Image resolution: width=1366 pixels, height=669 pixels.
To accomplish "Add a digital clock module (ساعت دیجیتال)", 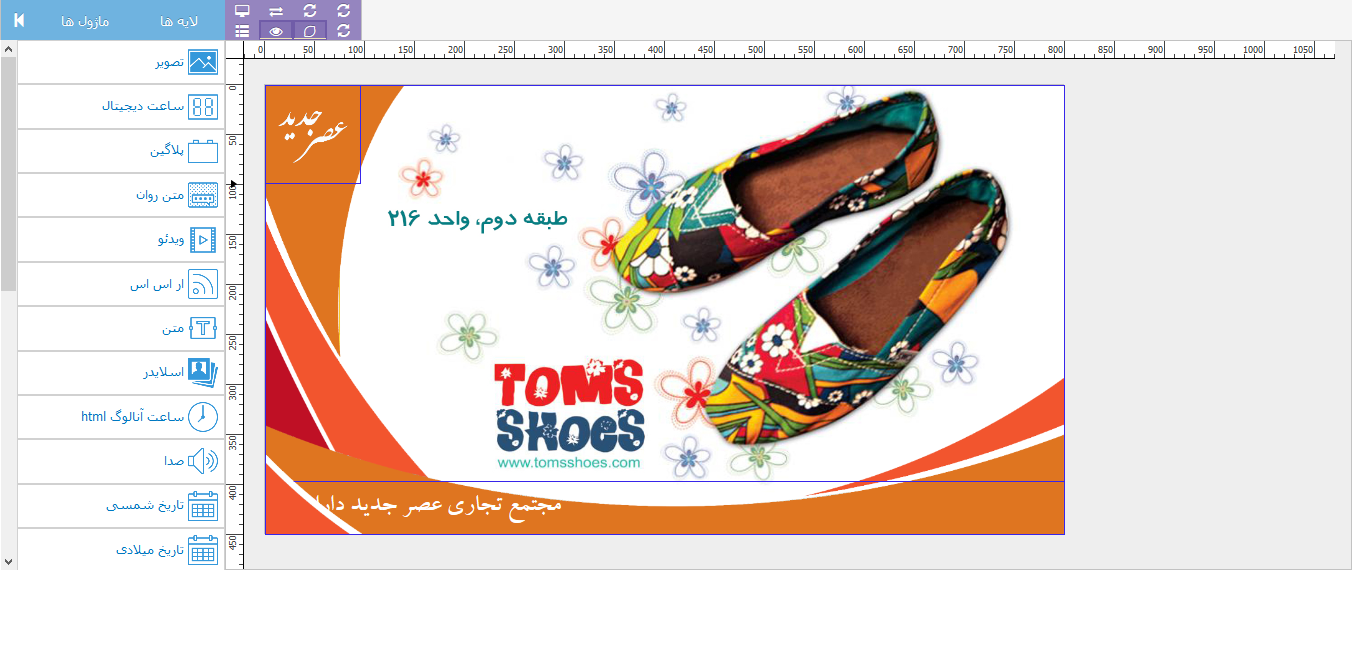I will click(121, 107).
